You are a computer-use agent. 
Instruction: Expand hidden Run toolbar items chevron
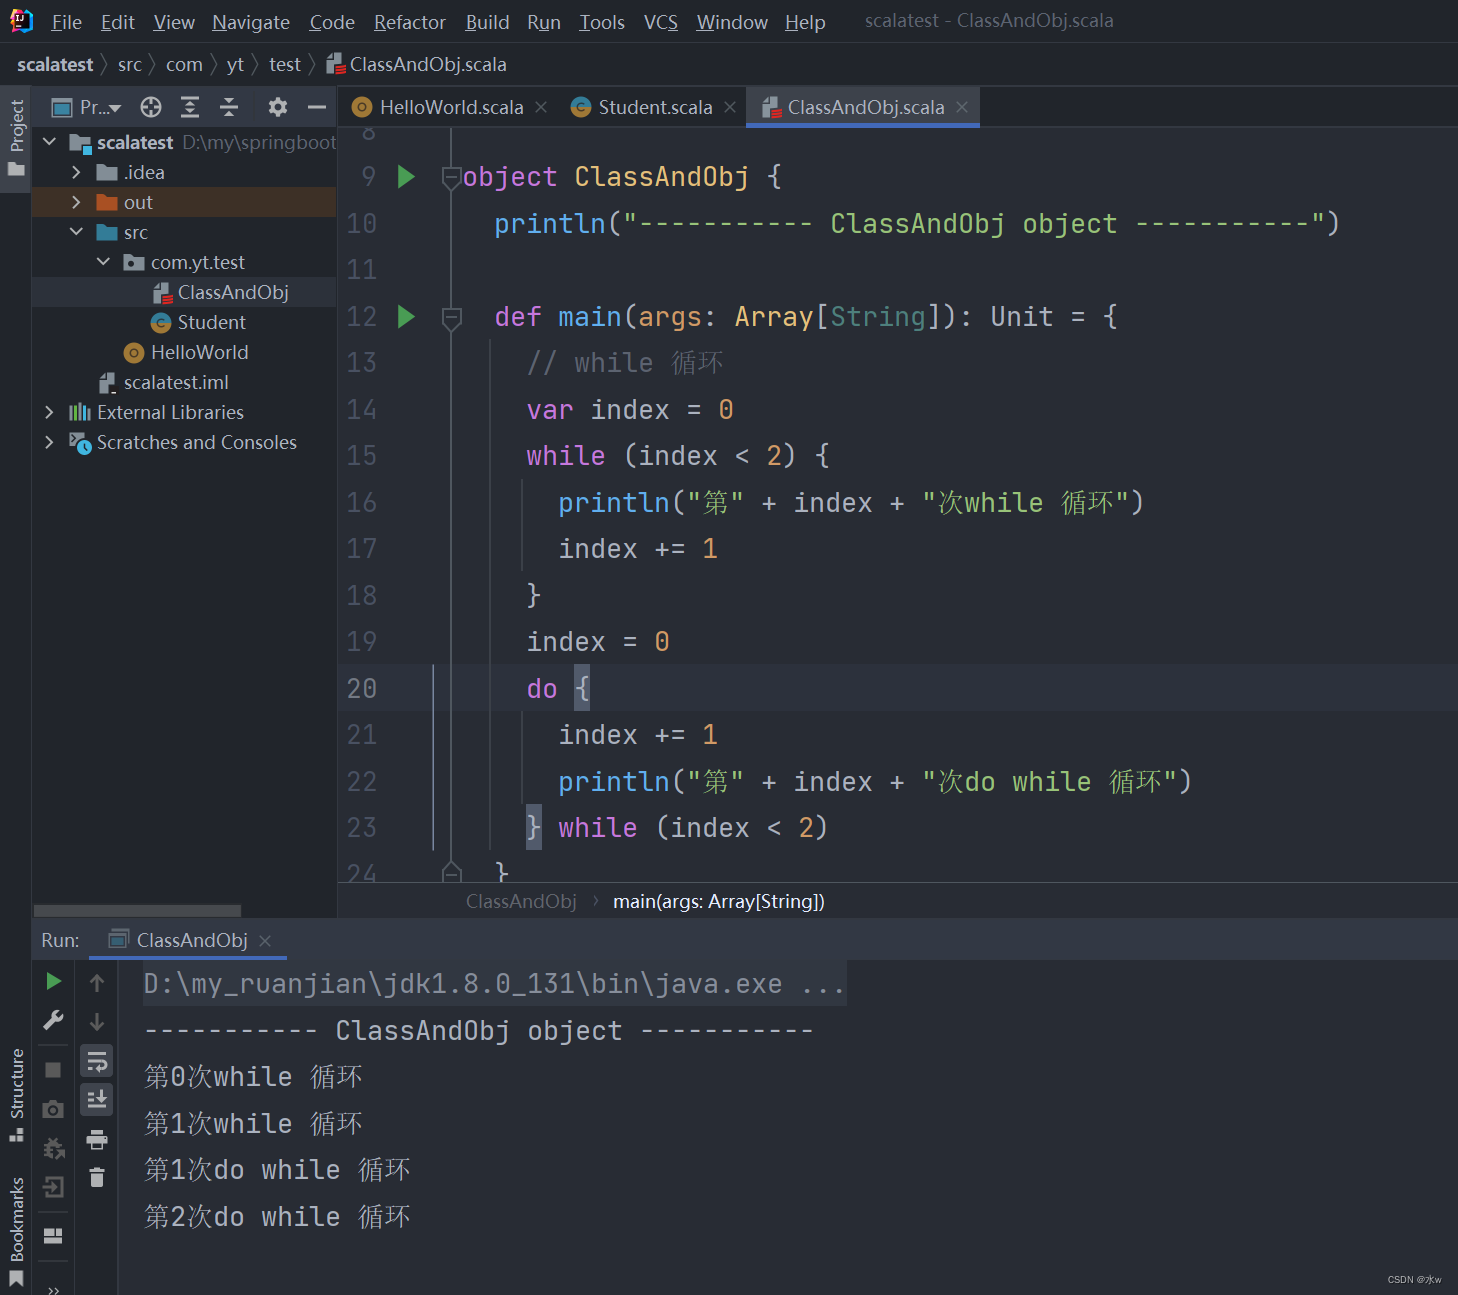[x=53, y=1289]
